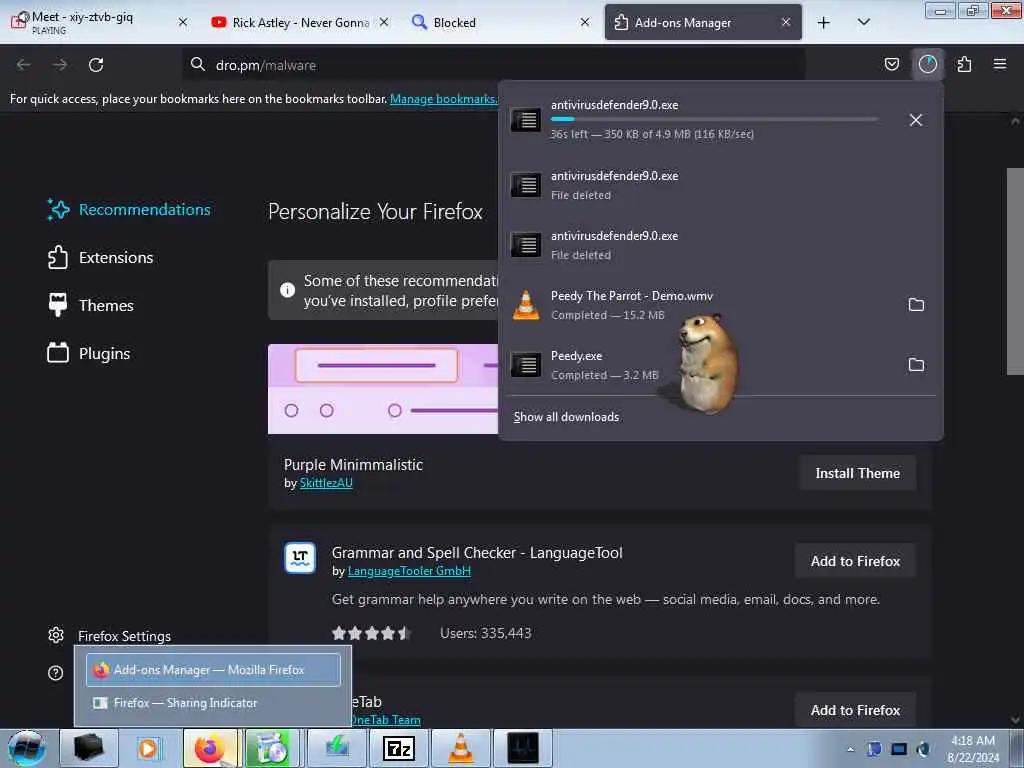
Task: Open Peedy The Parrot - Demo.wmv download
Action: (x=699, y=305)
